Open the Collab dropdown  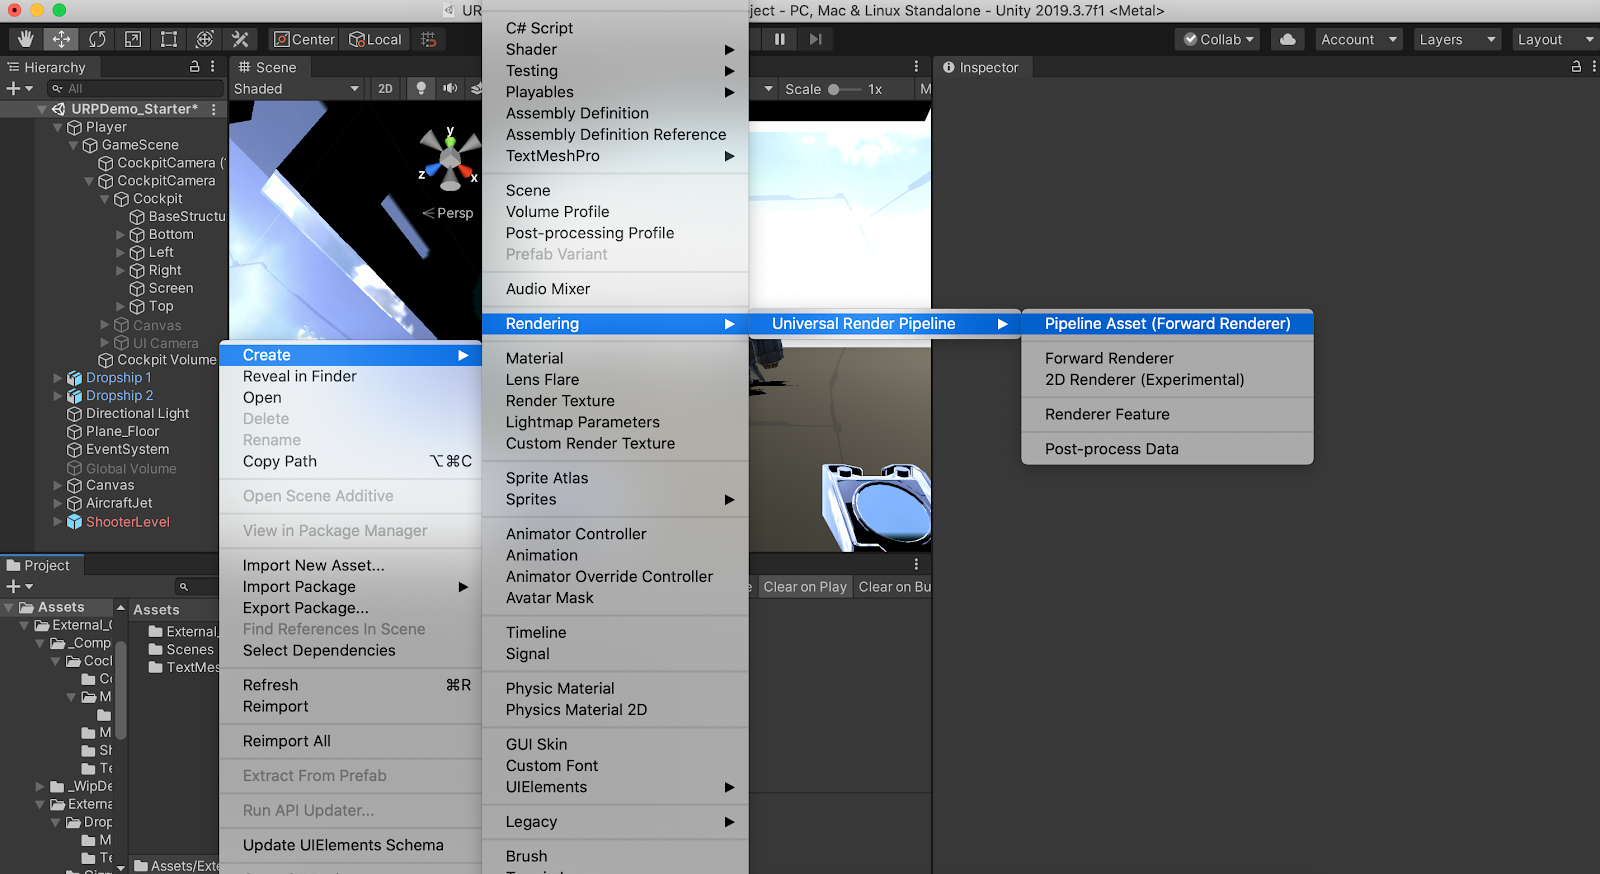(1219, 39)
